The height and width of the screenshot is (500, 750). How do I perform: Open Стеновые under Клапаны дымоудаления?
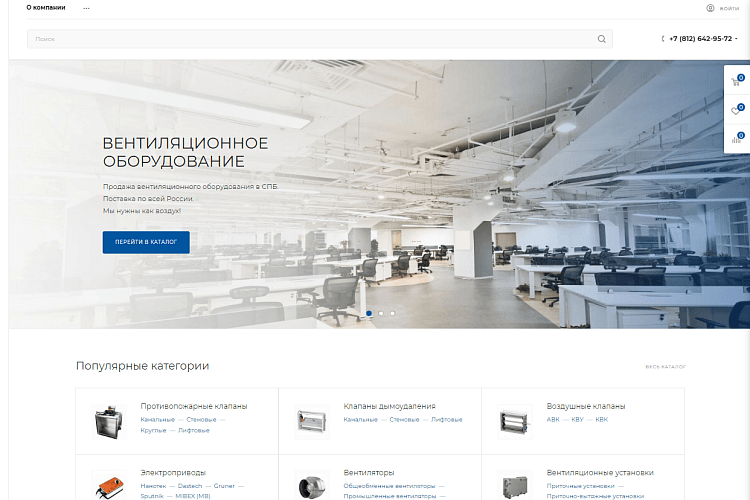point(404,420)
